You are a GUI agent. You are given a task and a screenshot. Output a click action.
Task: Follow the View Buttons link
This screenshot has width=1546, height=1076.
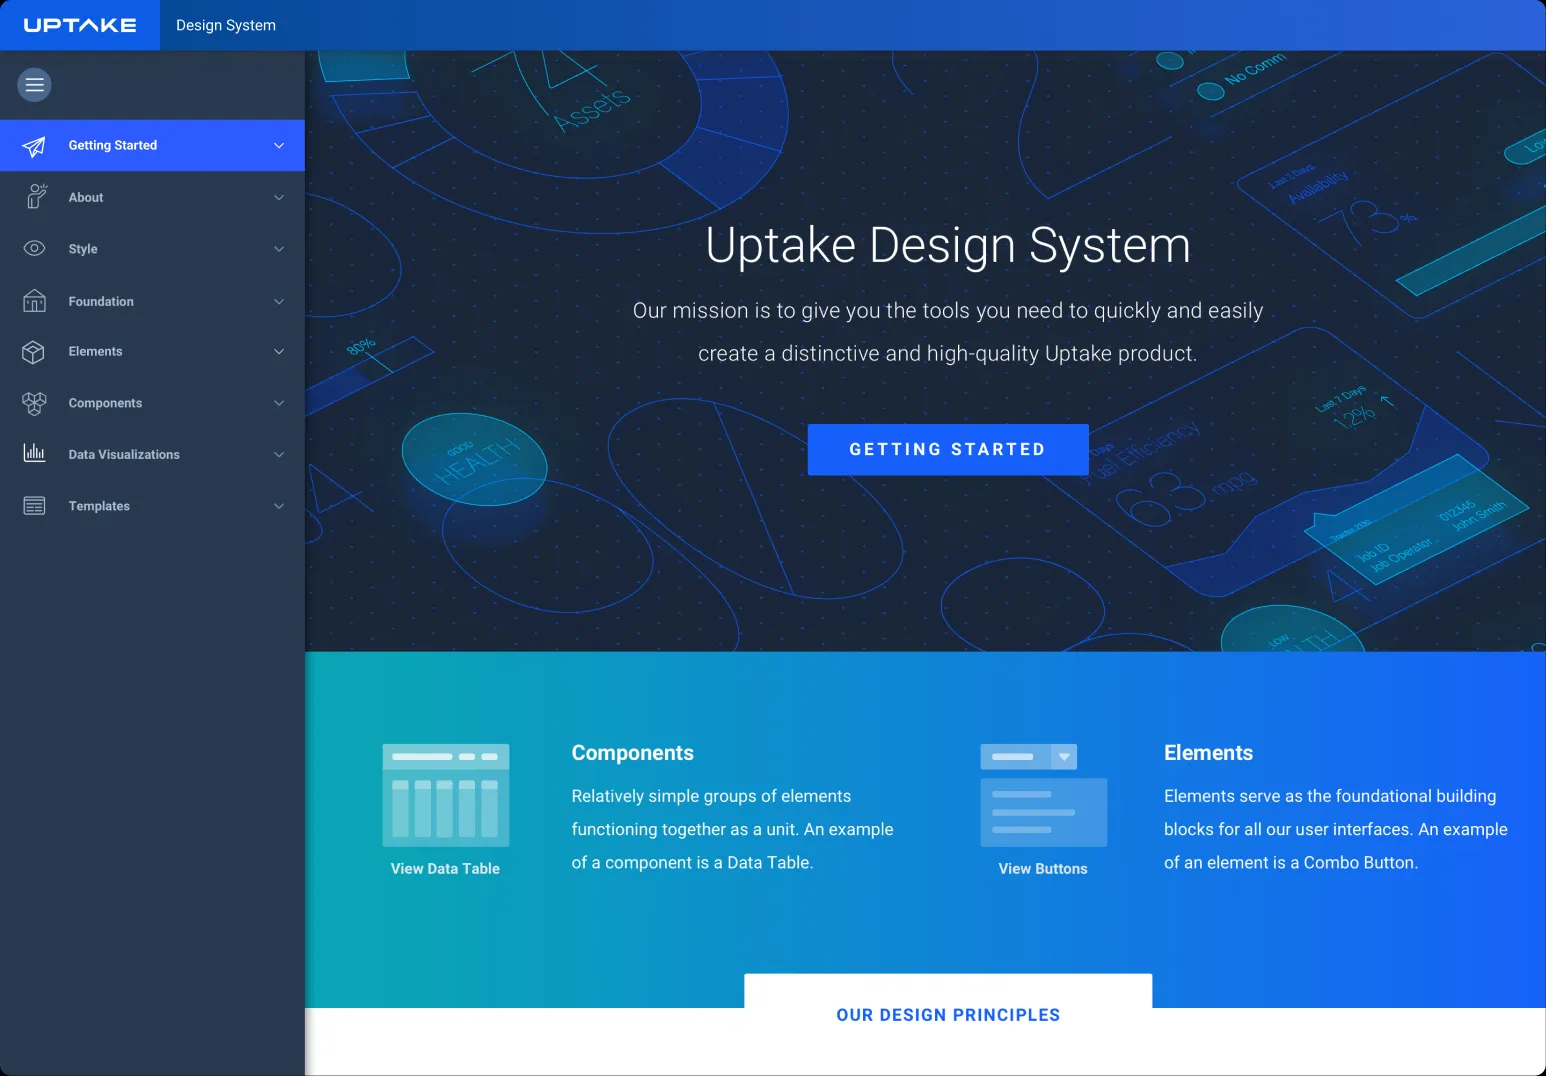1042,869
